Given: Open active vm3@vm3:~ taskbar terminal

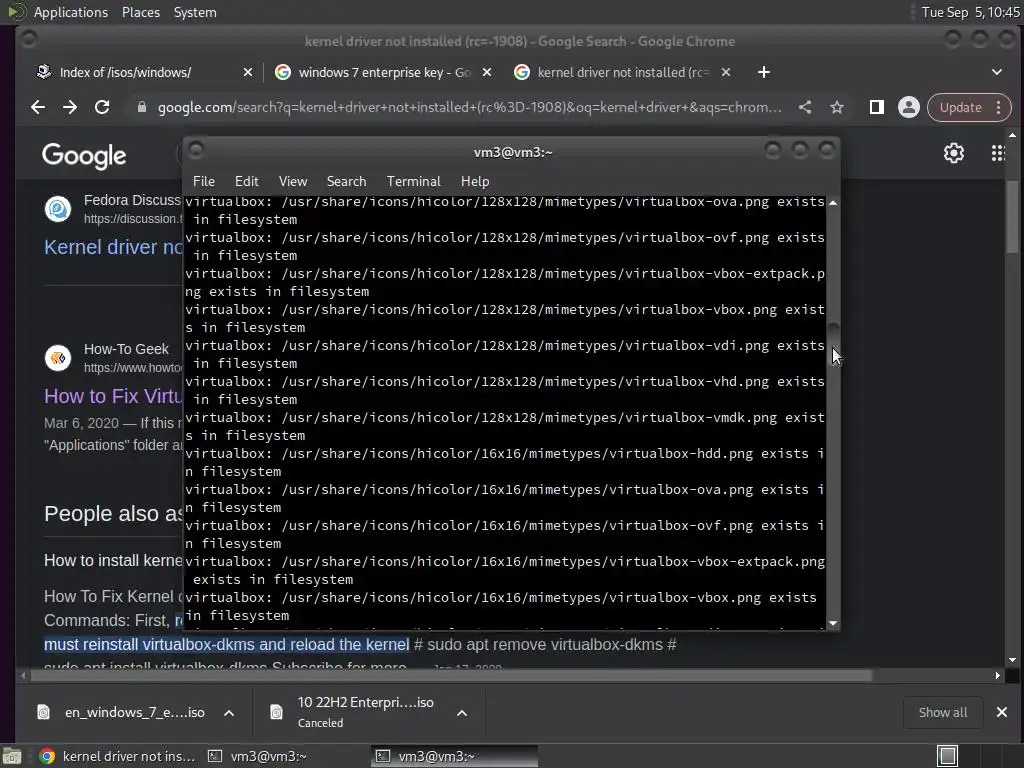Looking at the screenshot, I should coord(454,756).
